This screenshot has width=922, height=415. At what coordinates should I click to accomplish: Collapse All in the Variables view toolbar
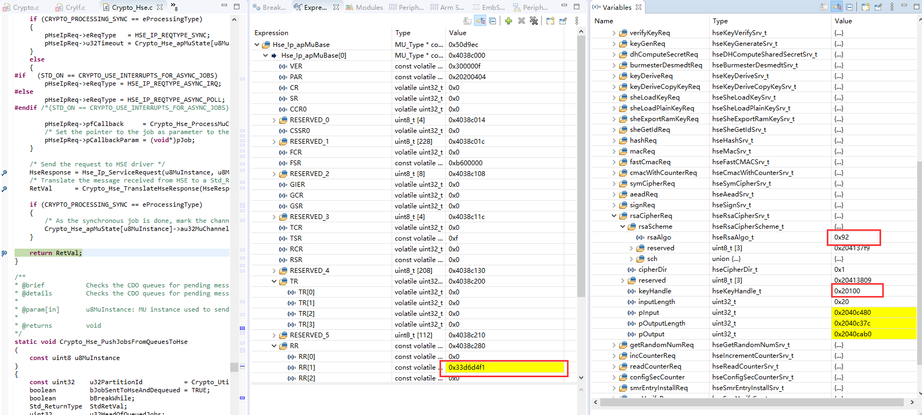click(x=848, y=6)
